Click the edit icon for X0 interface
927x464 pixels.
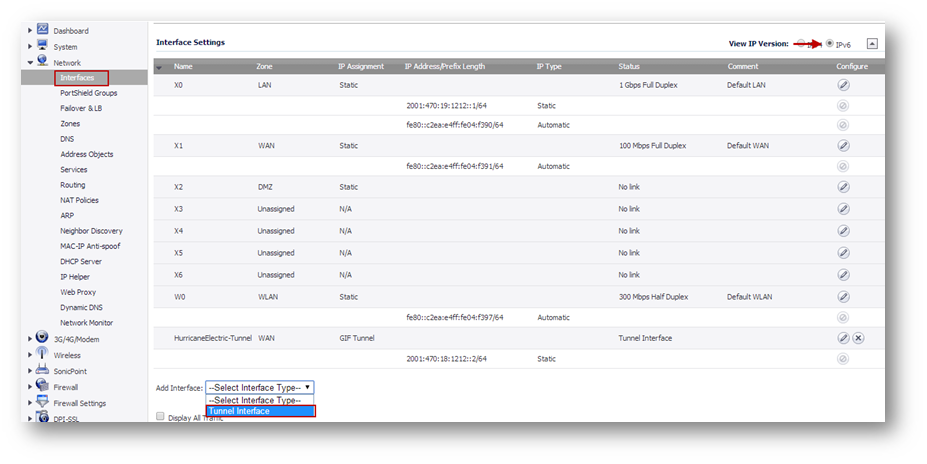point(842,85)
